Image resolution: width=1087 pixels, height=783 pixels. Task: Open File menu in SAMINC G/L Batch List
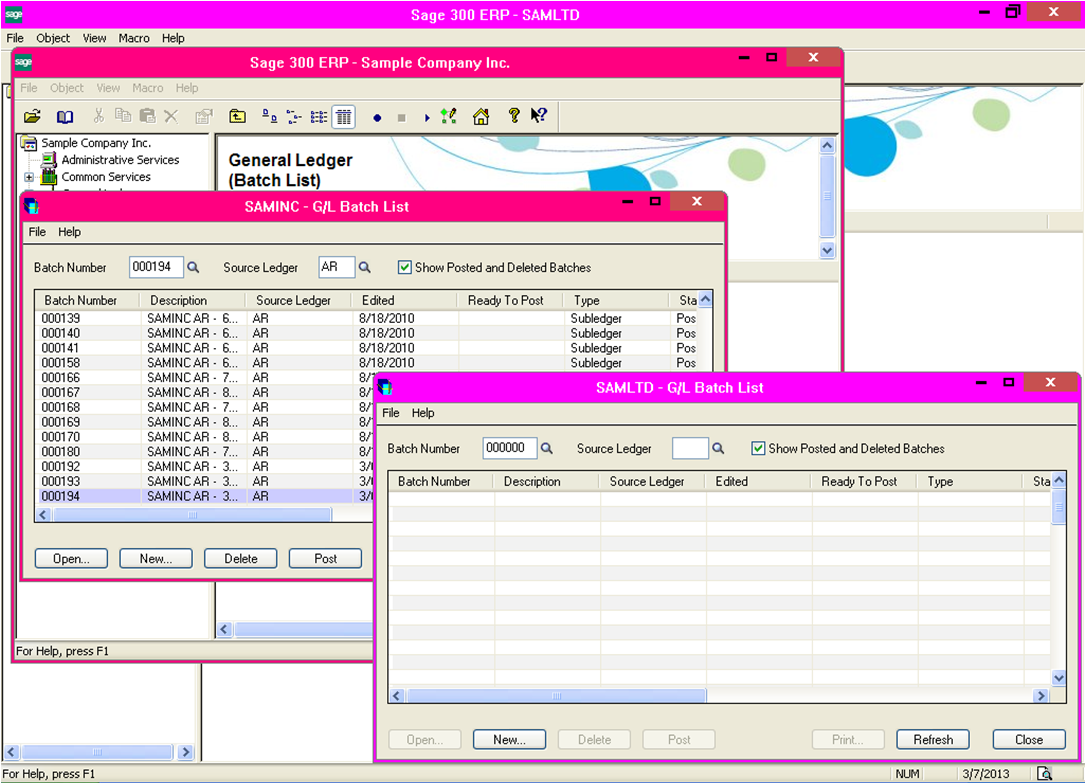[x=37, y=232]
